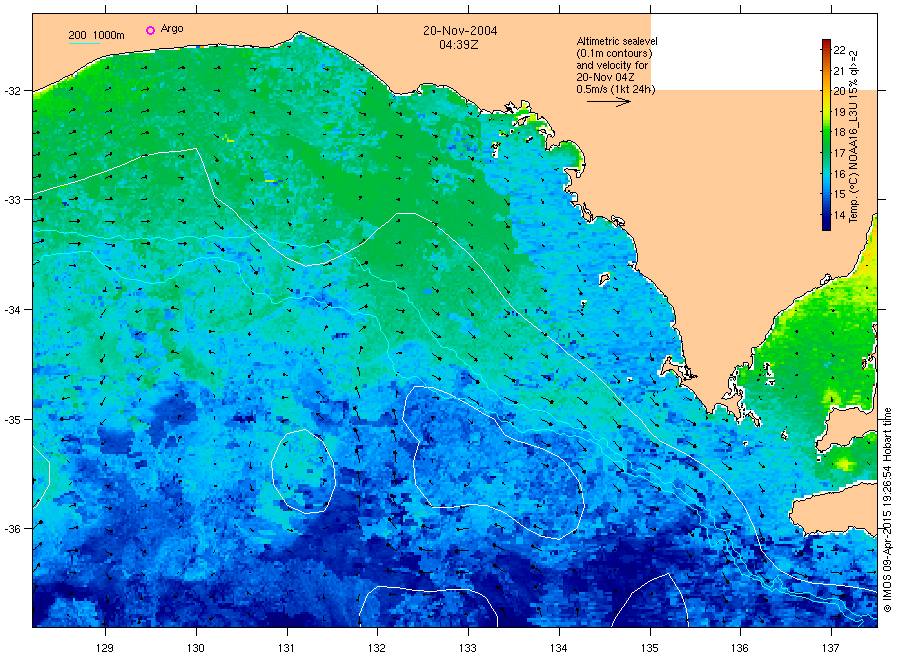Click the 18 value on the color scale
Screen dimensions: 900x660
839,132
